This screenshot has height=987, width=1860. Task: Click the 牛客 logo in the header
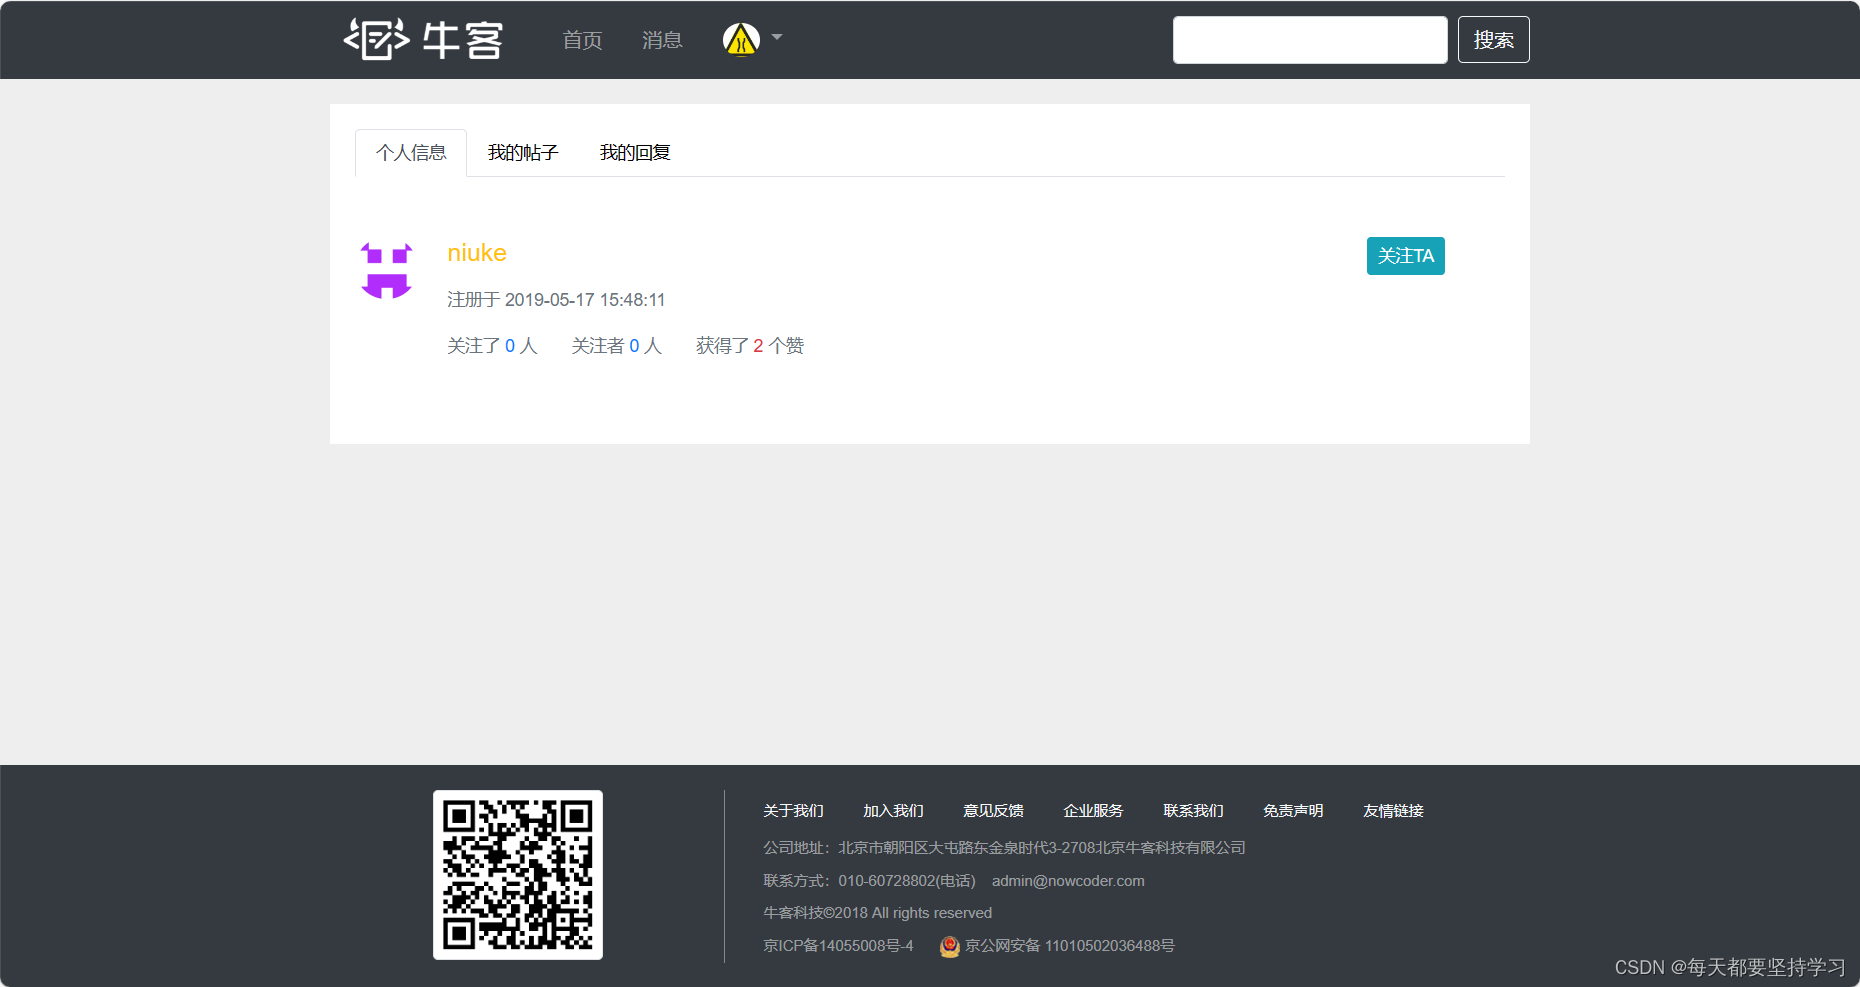[x=423, y=40]
